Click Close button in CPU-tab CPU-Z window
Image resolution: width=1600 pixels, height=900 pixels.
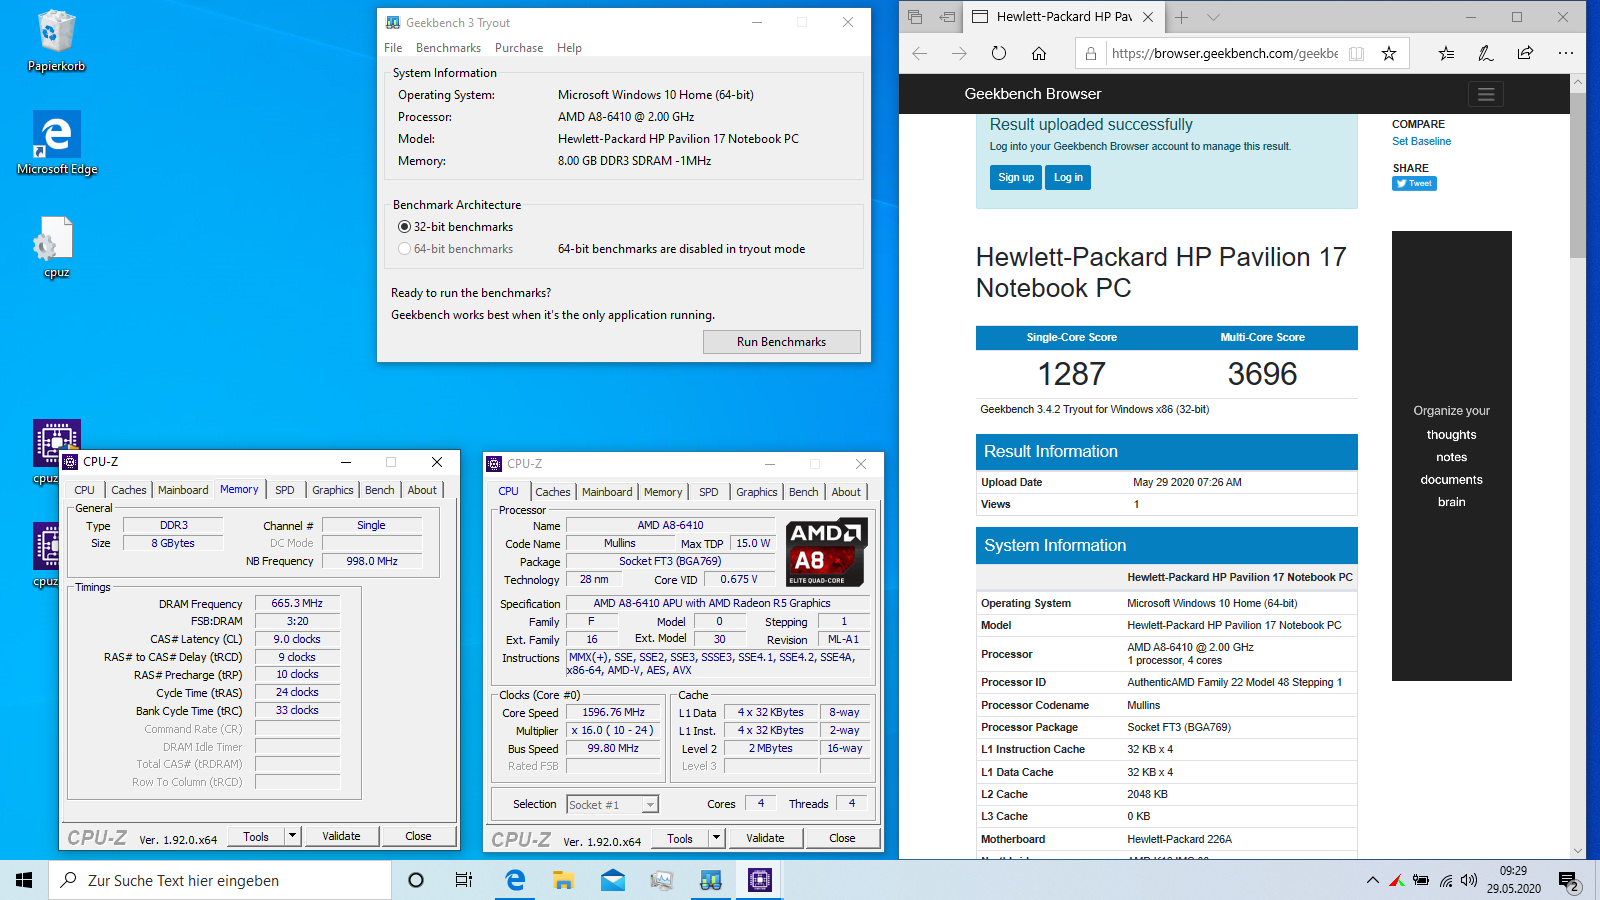pos(842,838)
